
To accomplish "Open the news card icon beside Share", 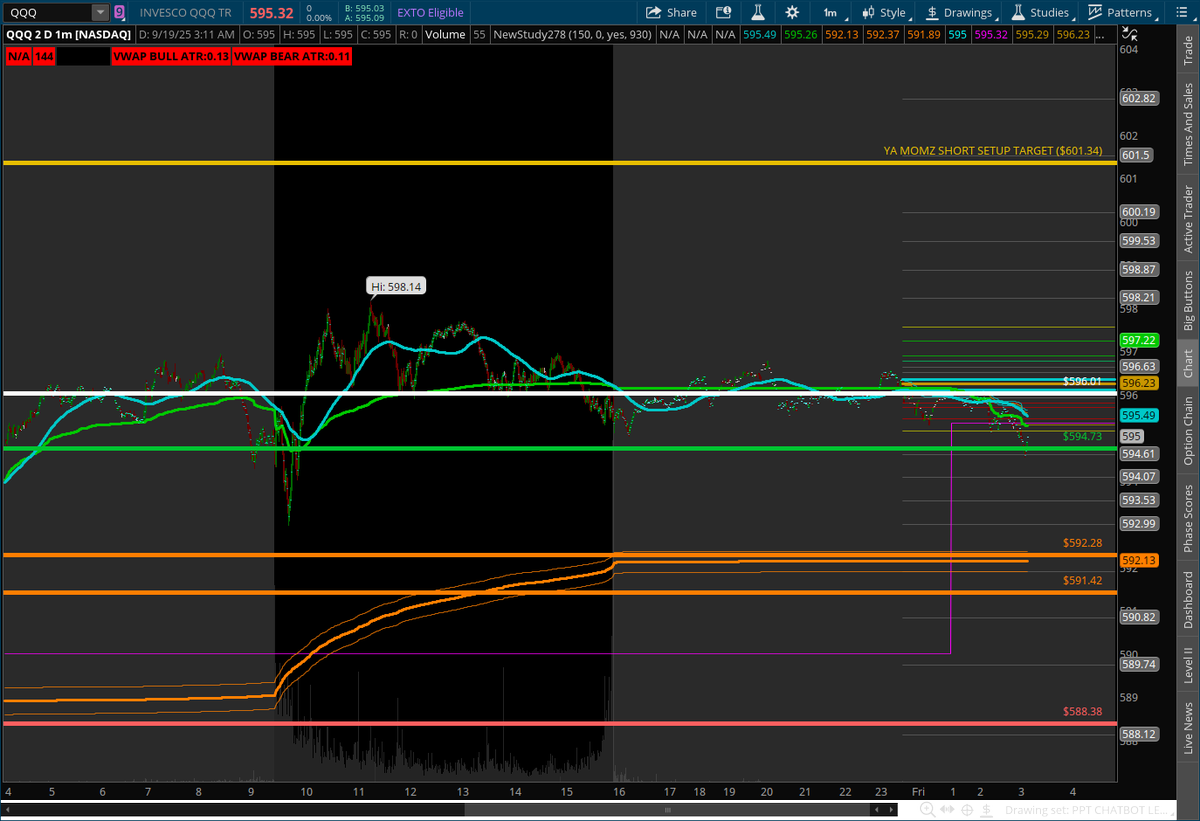I will coord(725,13).
